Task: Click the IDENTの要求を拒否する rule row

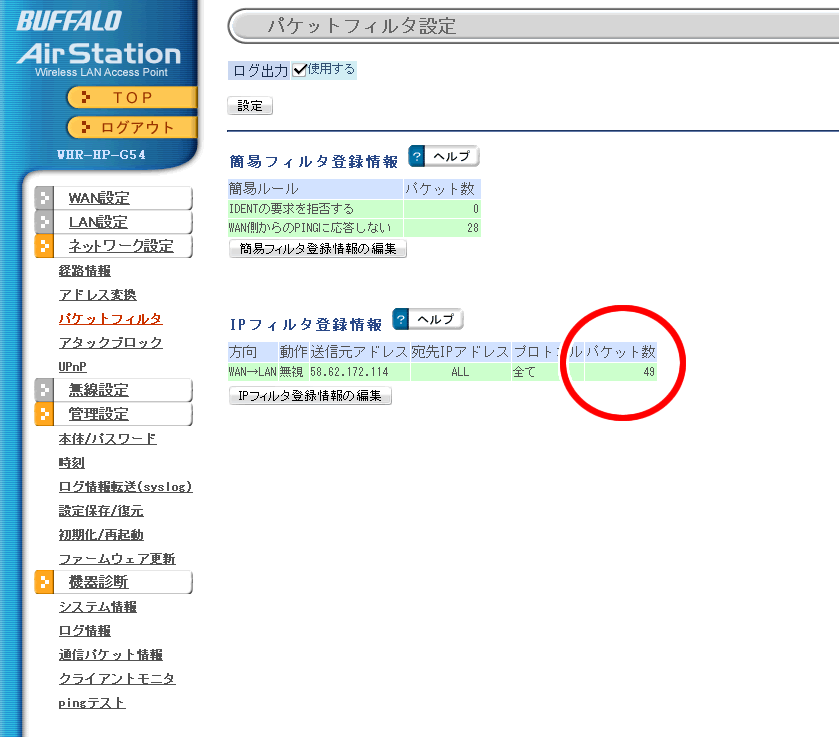Action: pyautogui.click(x=354, y=208)
